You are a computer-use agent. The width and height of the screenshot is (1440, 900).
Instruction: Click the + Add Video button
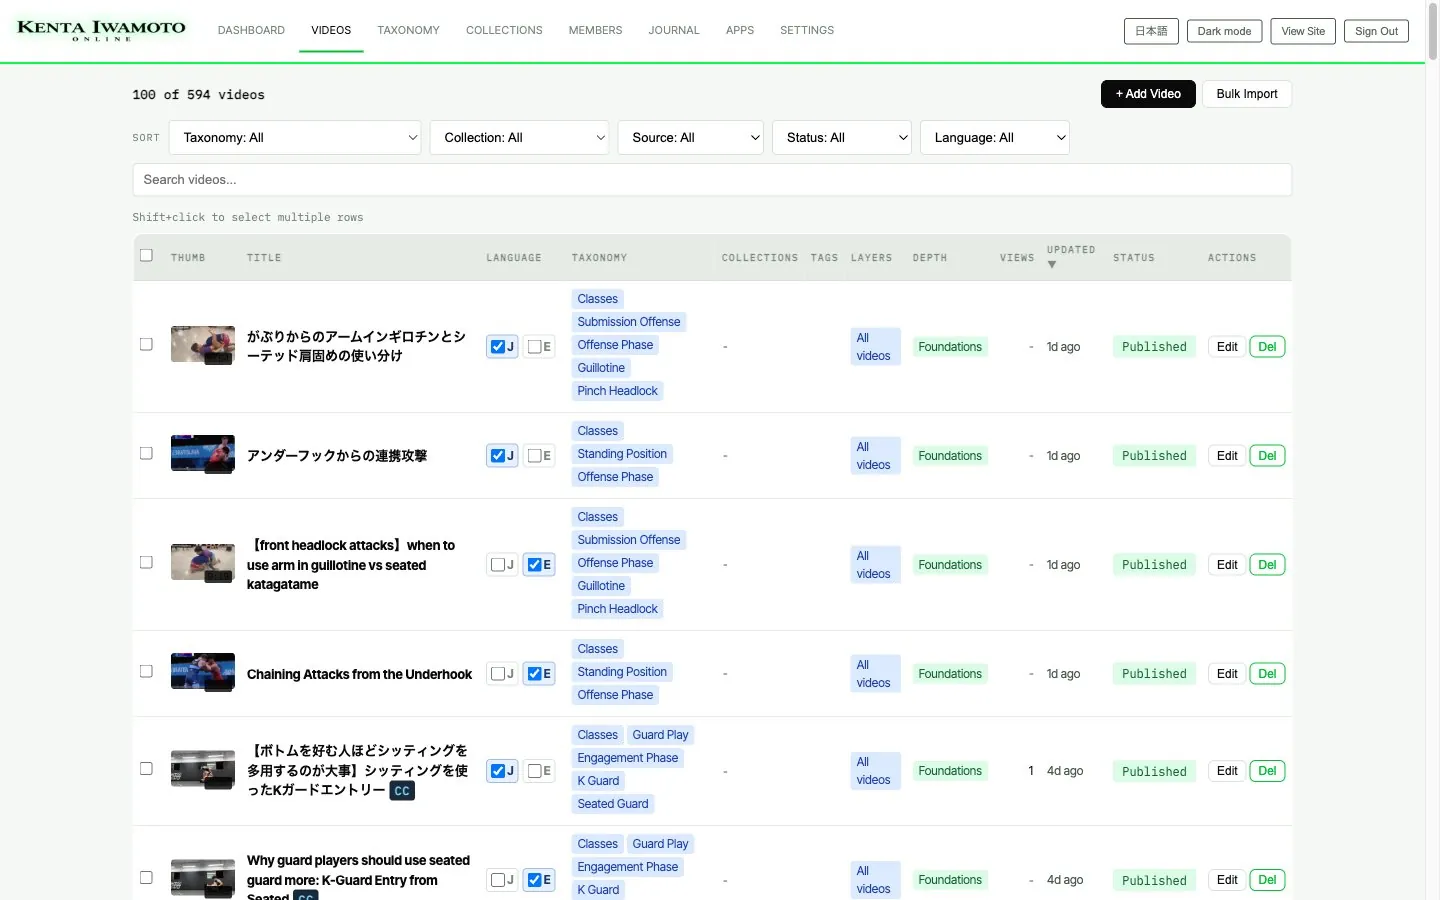click(1148, 94)
